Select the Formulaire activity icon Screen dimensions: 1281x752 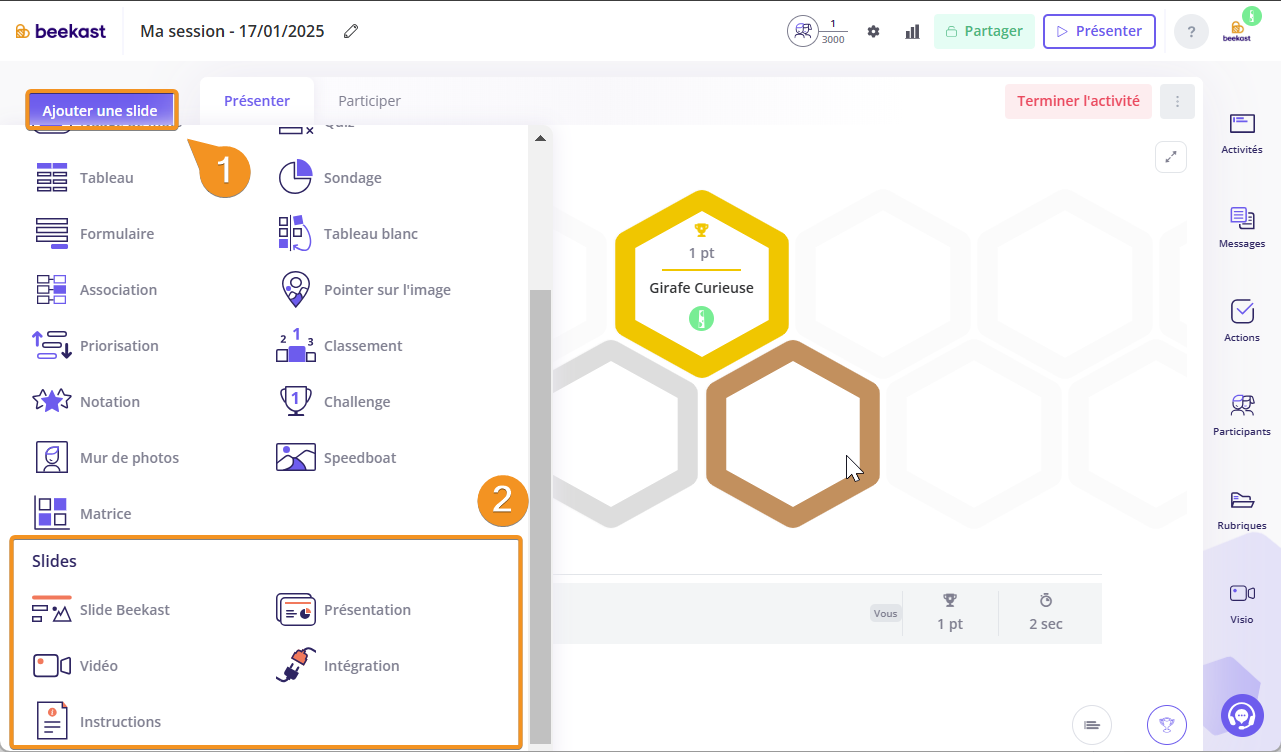tap(51, 233)
